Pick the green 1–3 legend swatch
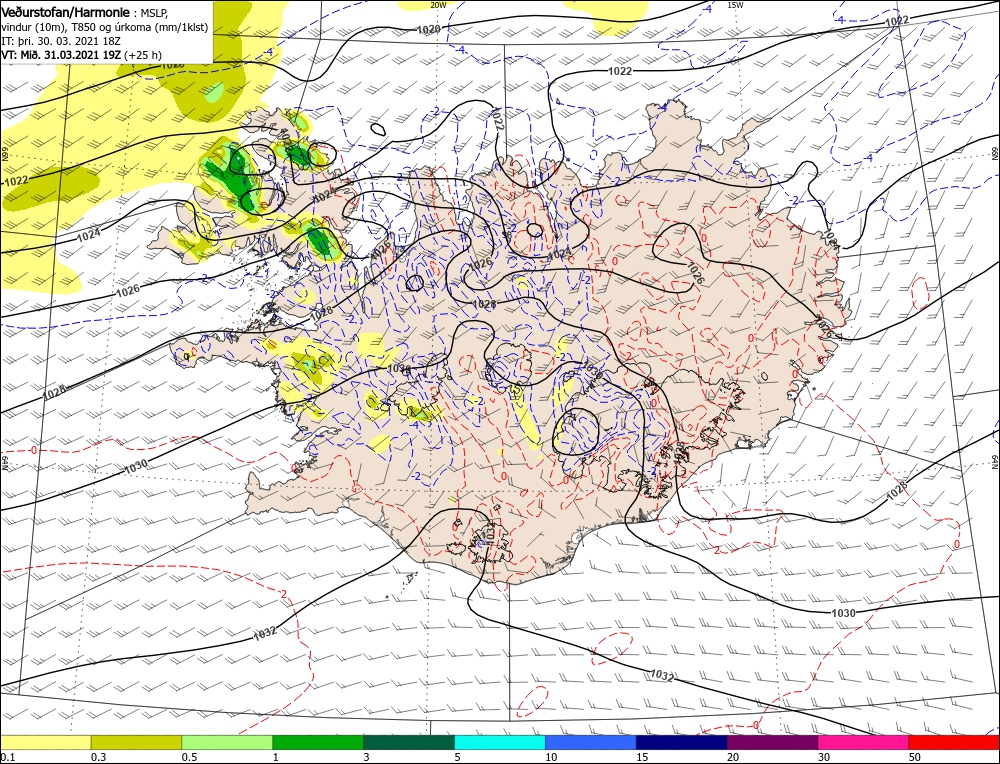 coord(318,742)
